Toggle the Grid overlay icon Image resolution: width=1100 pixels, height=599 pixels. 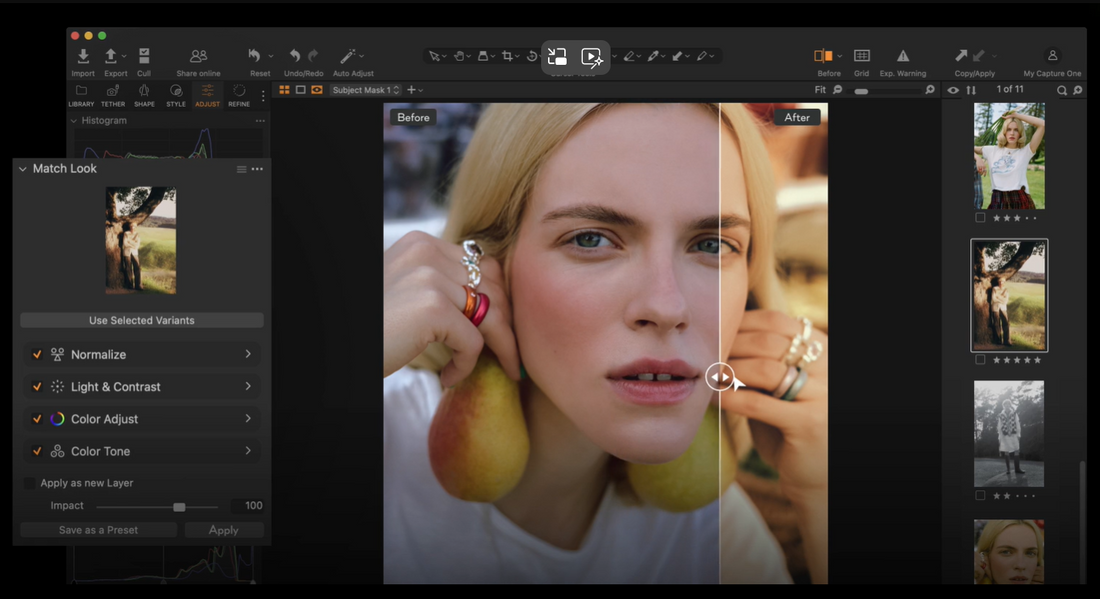coord(861,57)
